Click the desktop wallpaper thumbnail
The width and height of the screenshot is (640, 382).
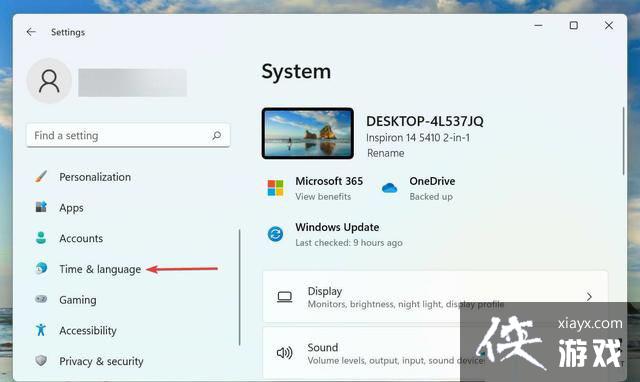coord(308,133)
